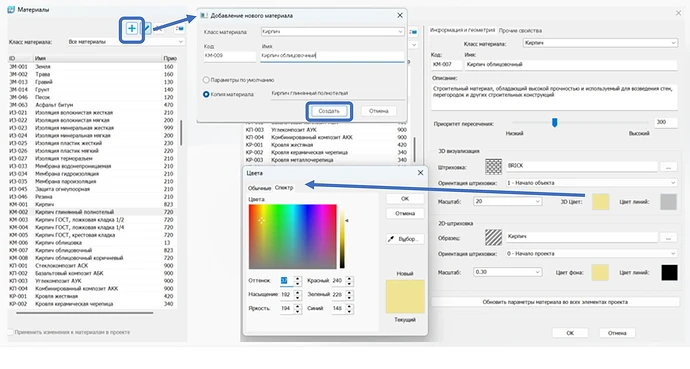
Task: Click the brightness gradient bar in Цвета
Action: tap(342, 237)
